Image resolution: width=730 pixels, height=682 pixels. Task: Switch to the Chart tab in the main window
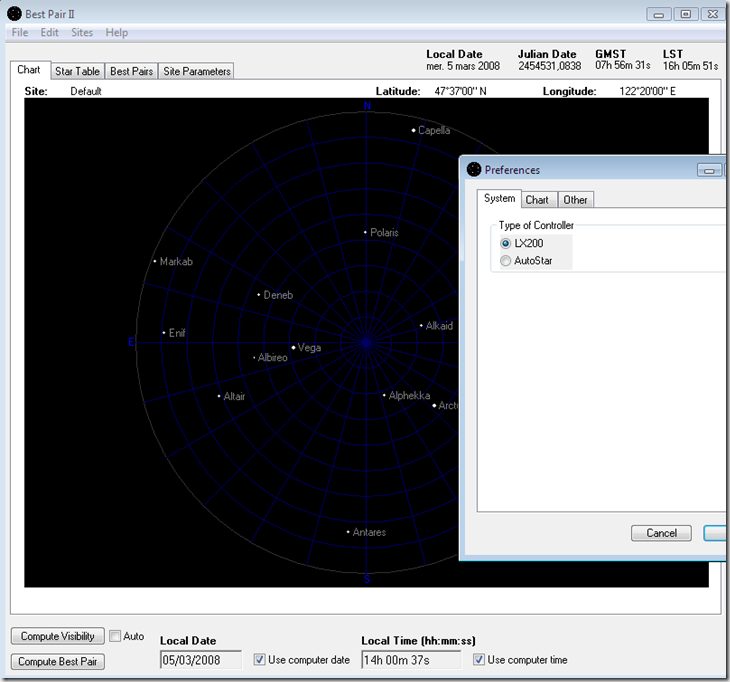[29, 70]
